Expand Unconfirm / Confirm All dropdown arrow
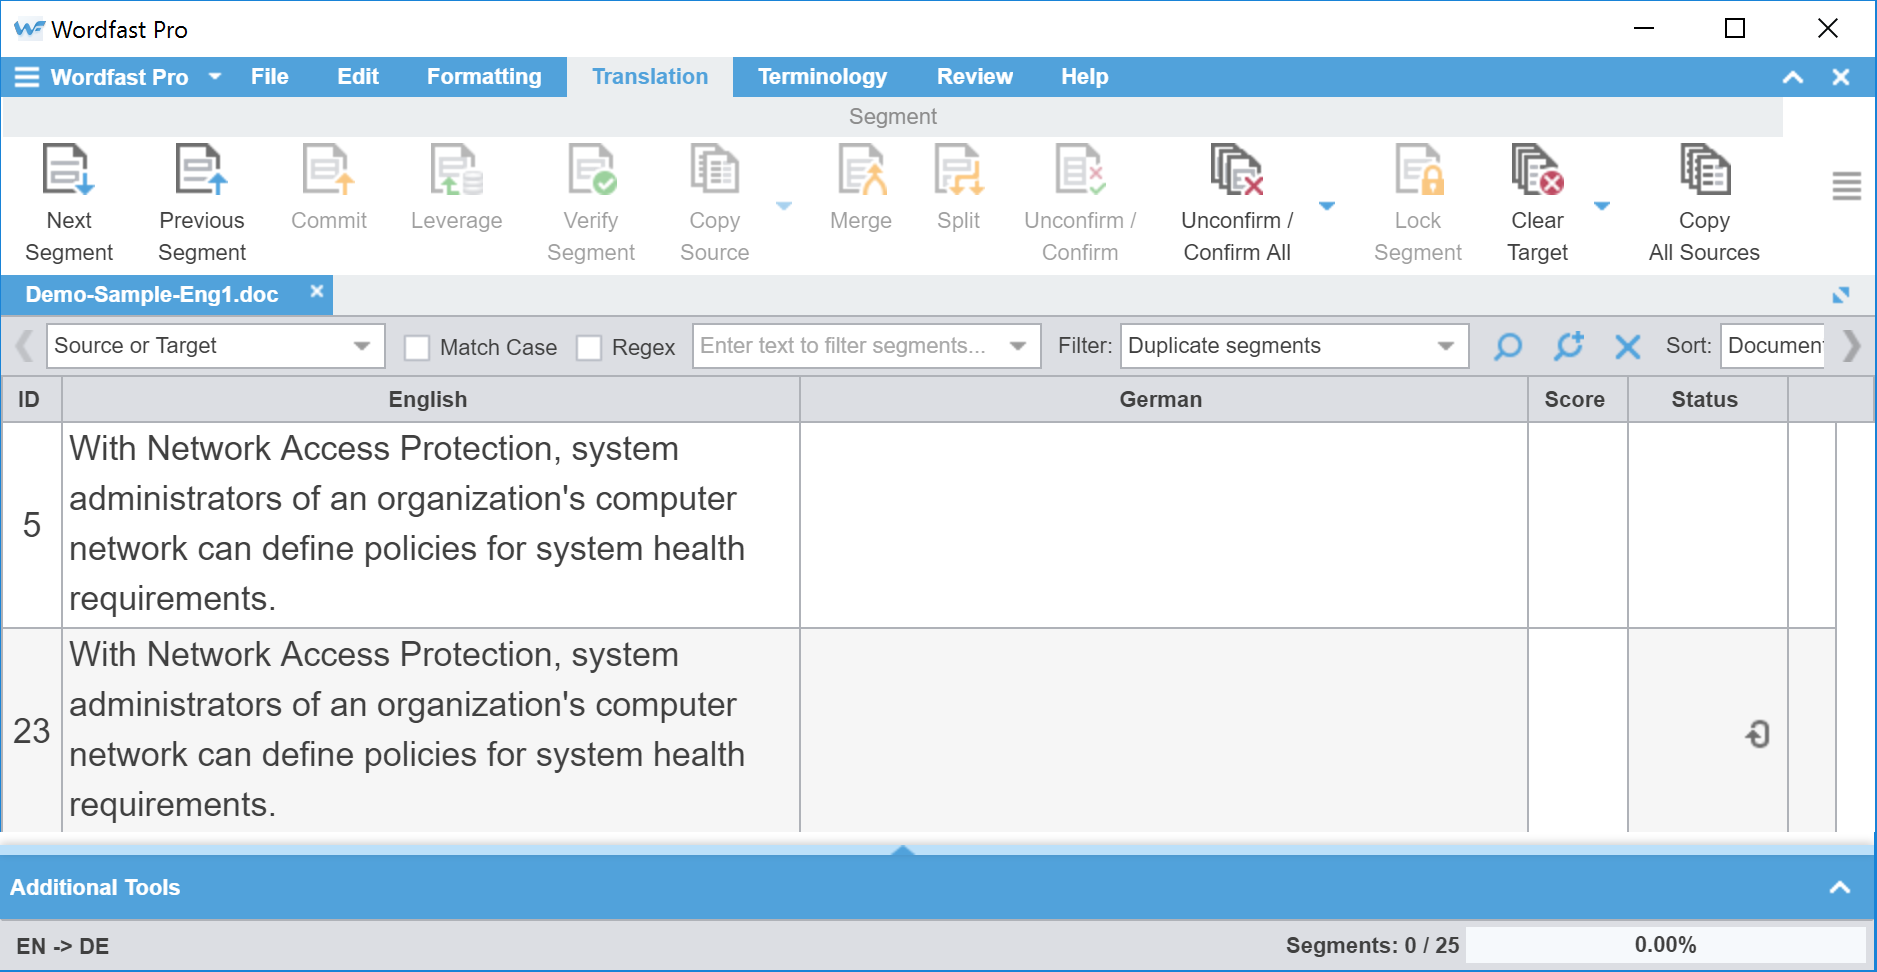 [1327, 206]
